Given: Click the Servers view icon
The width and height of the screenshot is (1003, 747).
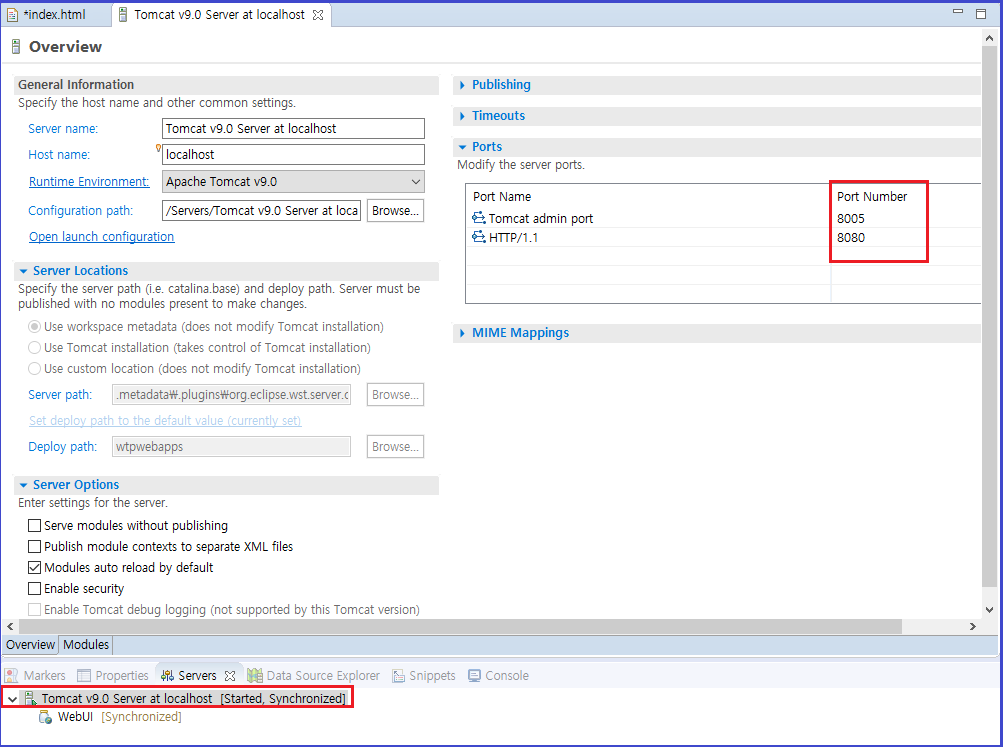Looking at the screenshot, I should [x=167, y=675].
